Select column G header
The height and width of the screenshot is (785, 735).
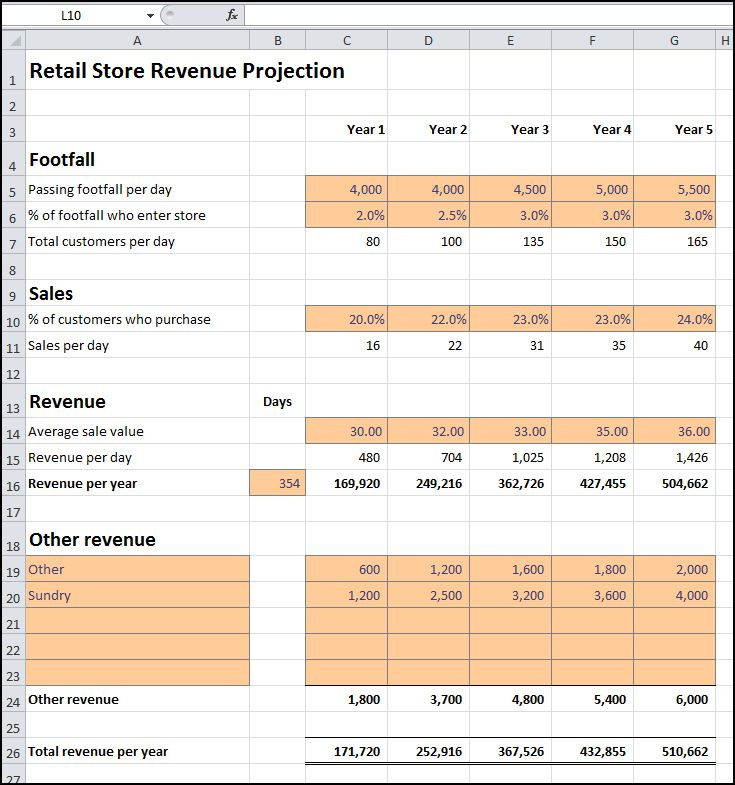(x=674, y=41)
